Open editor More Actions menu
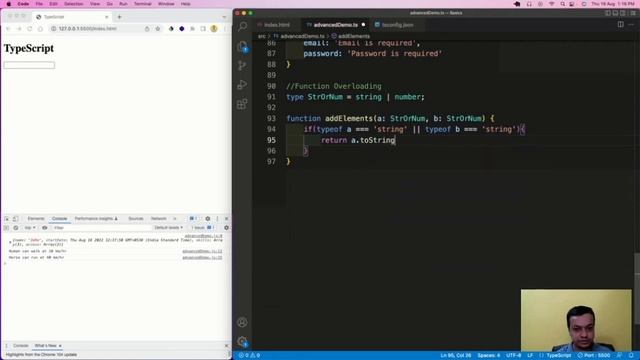Screen dimensions: 640x360 tap(631, 24)
